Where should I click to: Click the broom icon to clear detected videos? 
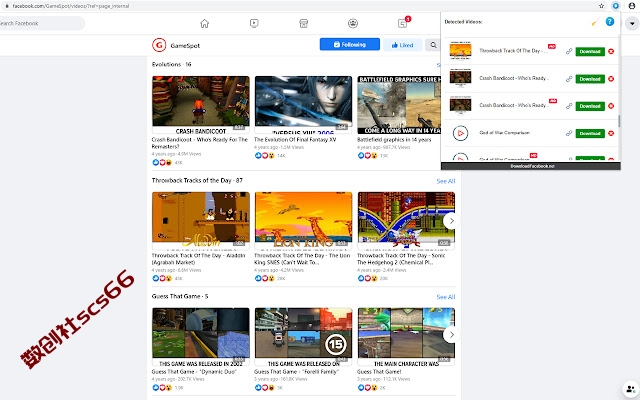coord(595,22)
